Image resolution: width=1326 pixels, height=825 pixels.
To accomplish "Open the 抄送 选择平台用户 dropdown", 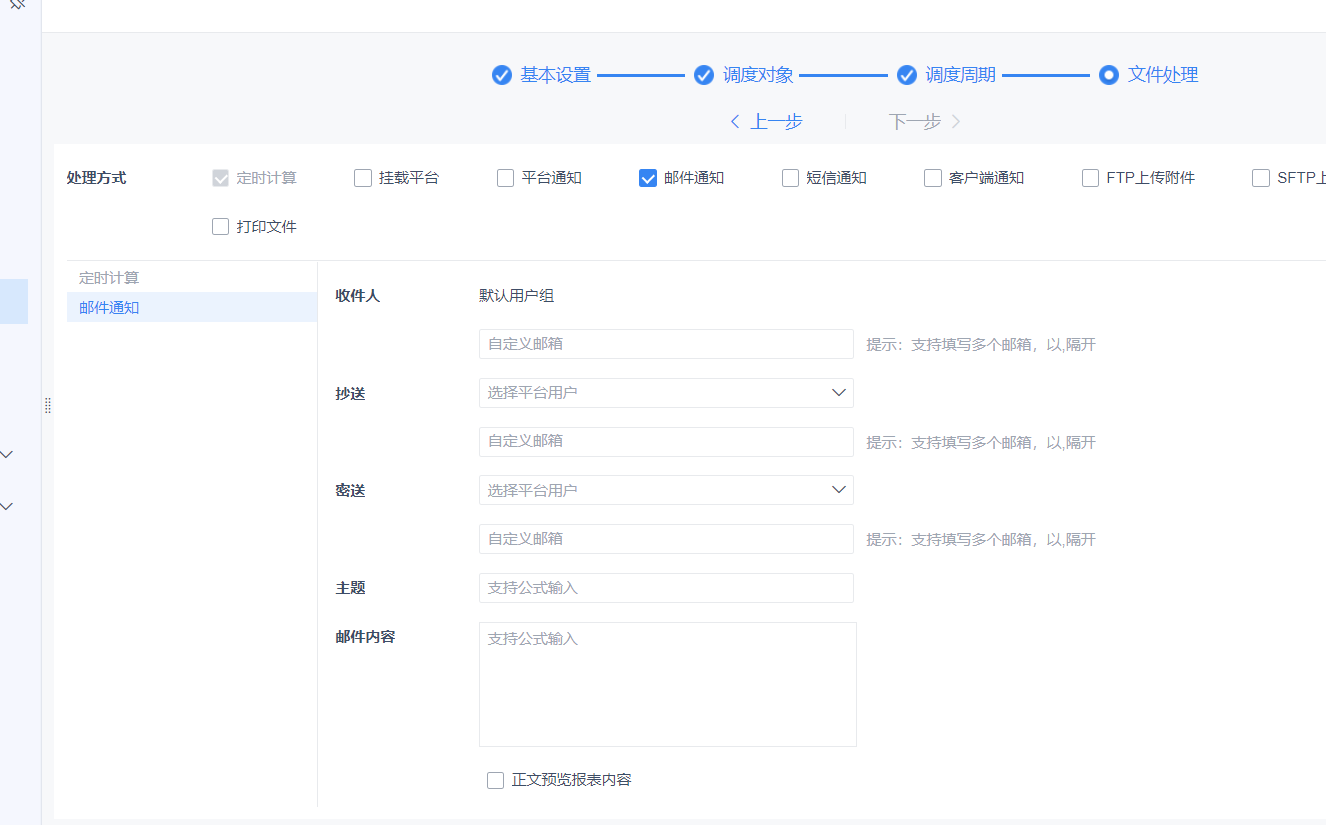I will [666, 393].
